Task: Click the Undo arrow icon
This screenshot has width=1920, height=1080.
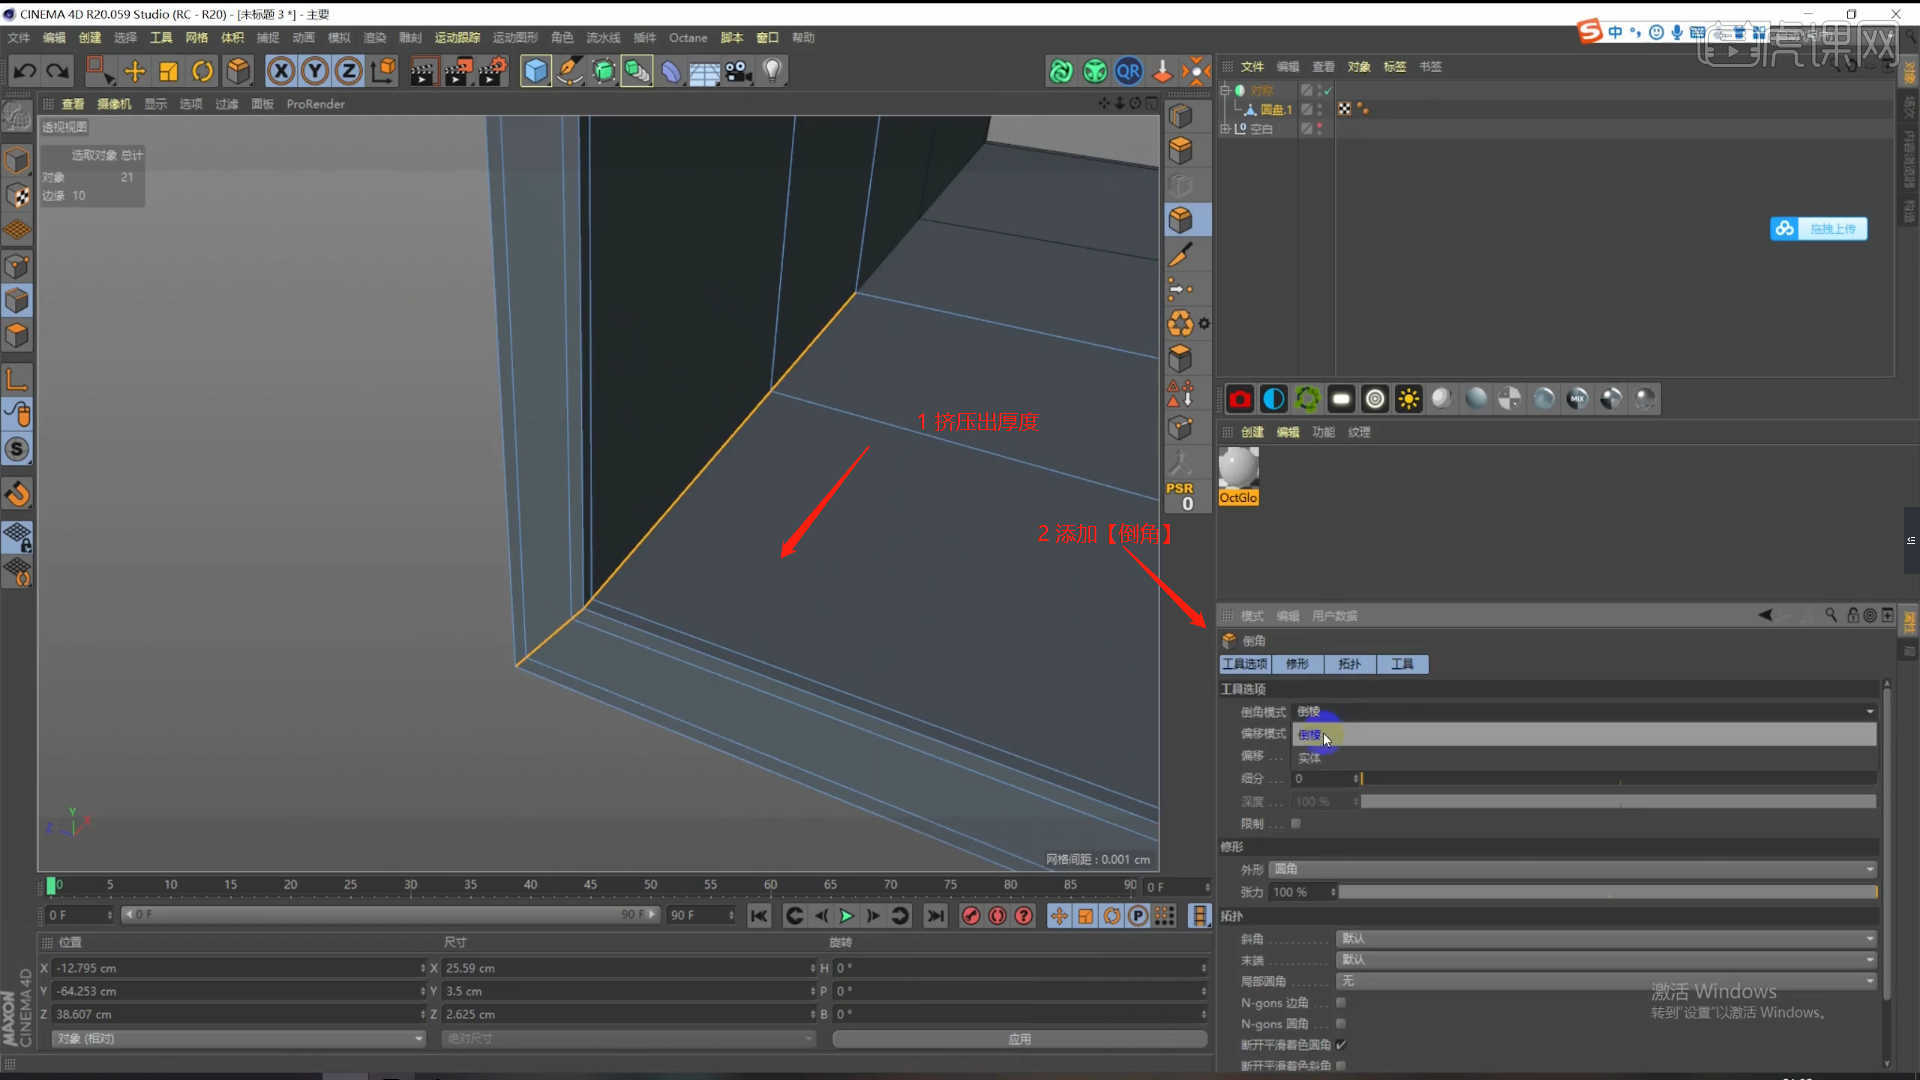Action: [x=25, y=71]
